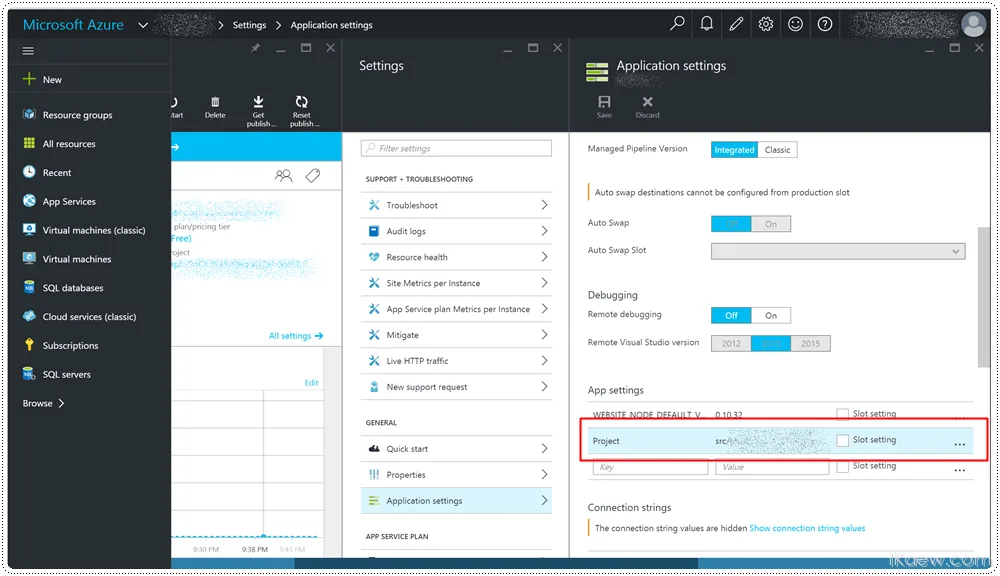Open Project row ellipsis menu

(959, 442)
